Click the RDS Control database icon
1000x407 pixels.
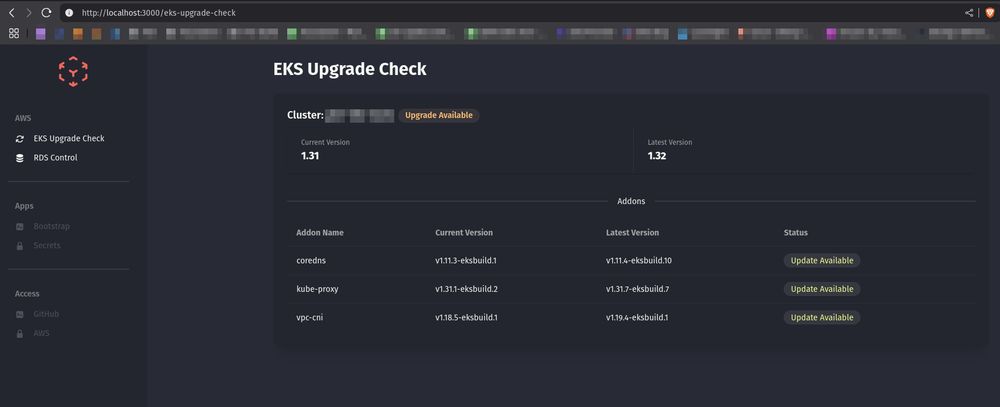[20, 158]
